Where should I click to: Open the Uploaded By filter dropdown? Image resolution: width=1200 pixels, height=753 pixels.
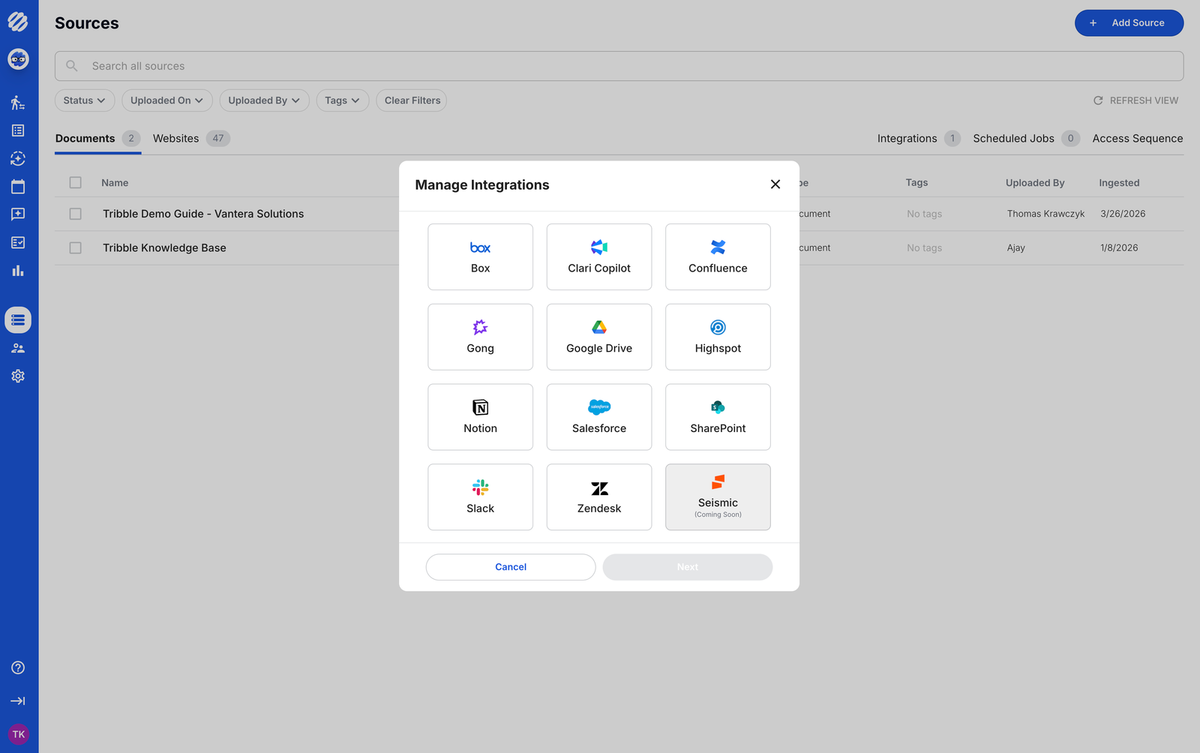[x=264, y=100]
